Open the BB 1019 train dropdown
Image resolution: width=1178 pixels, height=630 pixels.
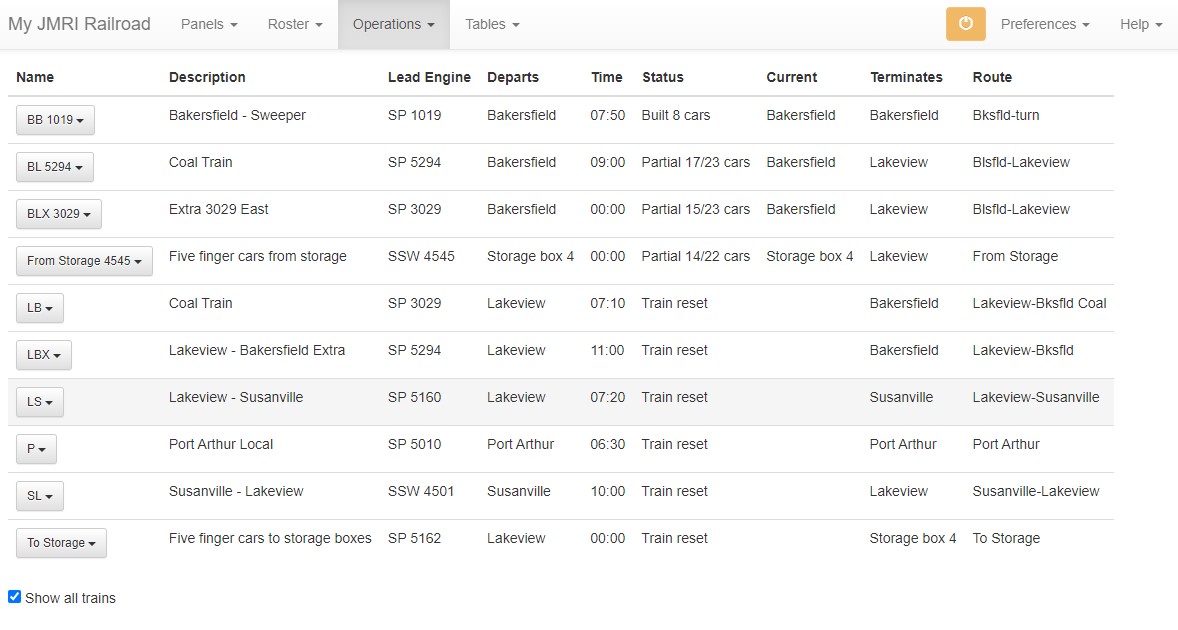[x=55, y=120]
